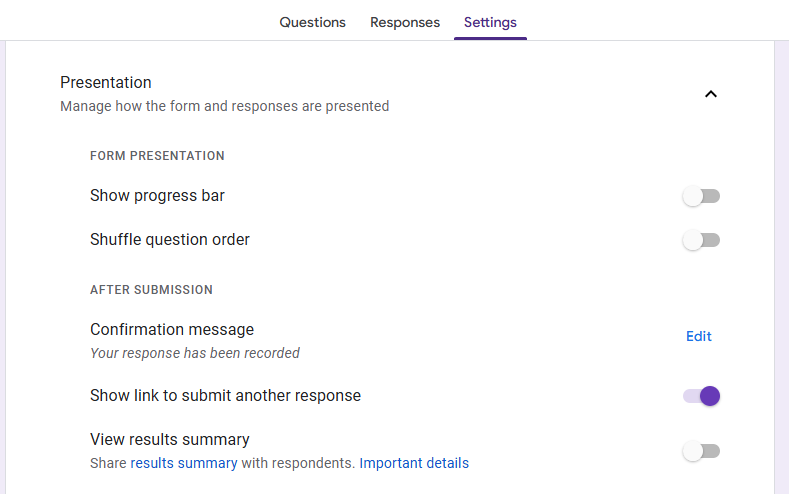Enable the Show progress bar switch
Image resolution: width=789 pixels, height=494 pixels.
tap(701, 196)
